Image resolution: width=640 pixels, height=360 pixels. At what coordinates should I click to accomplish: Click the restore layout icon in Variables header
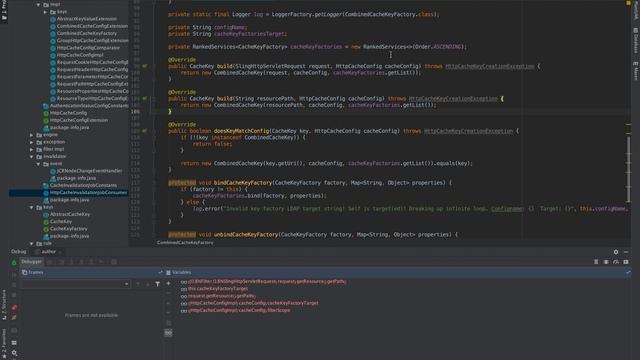[628, 272]
